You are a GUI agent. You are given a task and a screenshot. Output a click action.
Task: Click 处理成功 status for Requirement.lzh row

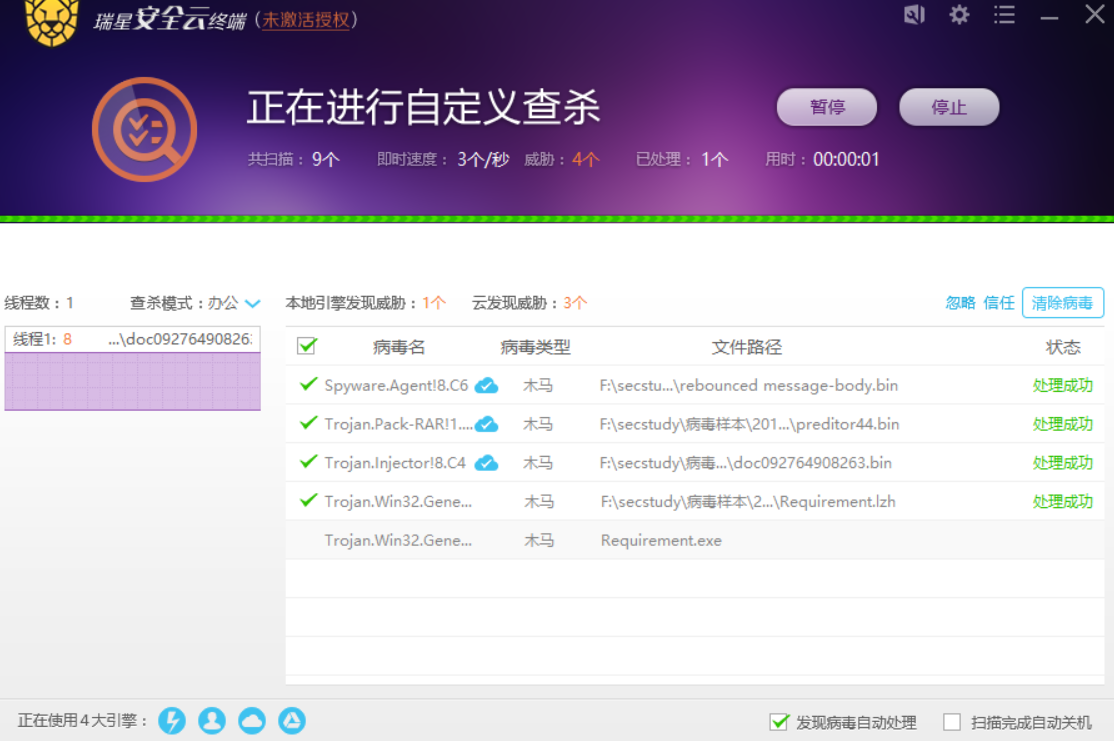point(1063,502)
